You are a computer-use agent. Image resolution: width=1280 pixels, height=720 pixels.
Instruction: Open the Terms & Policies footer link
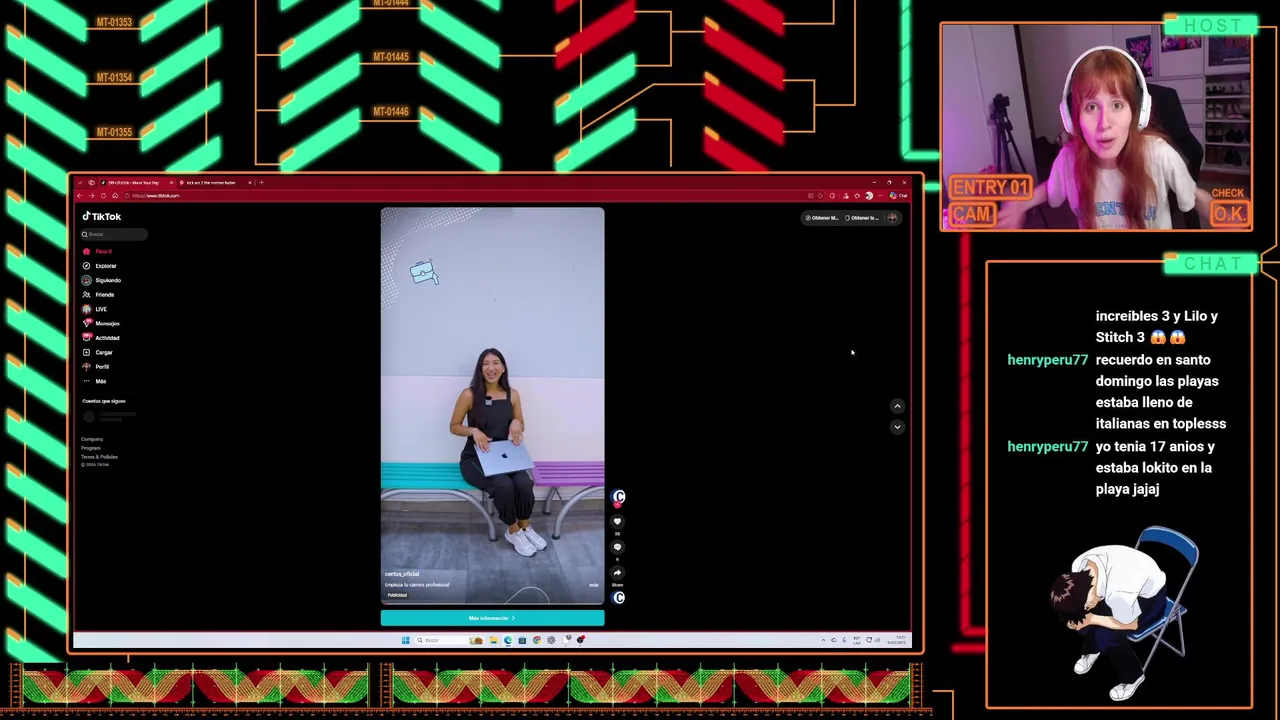pos(99,457)
